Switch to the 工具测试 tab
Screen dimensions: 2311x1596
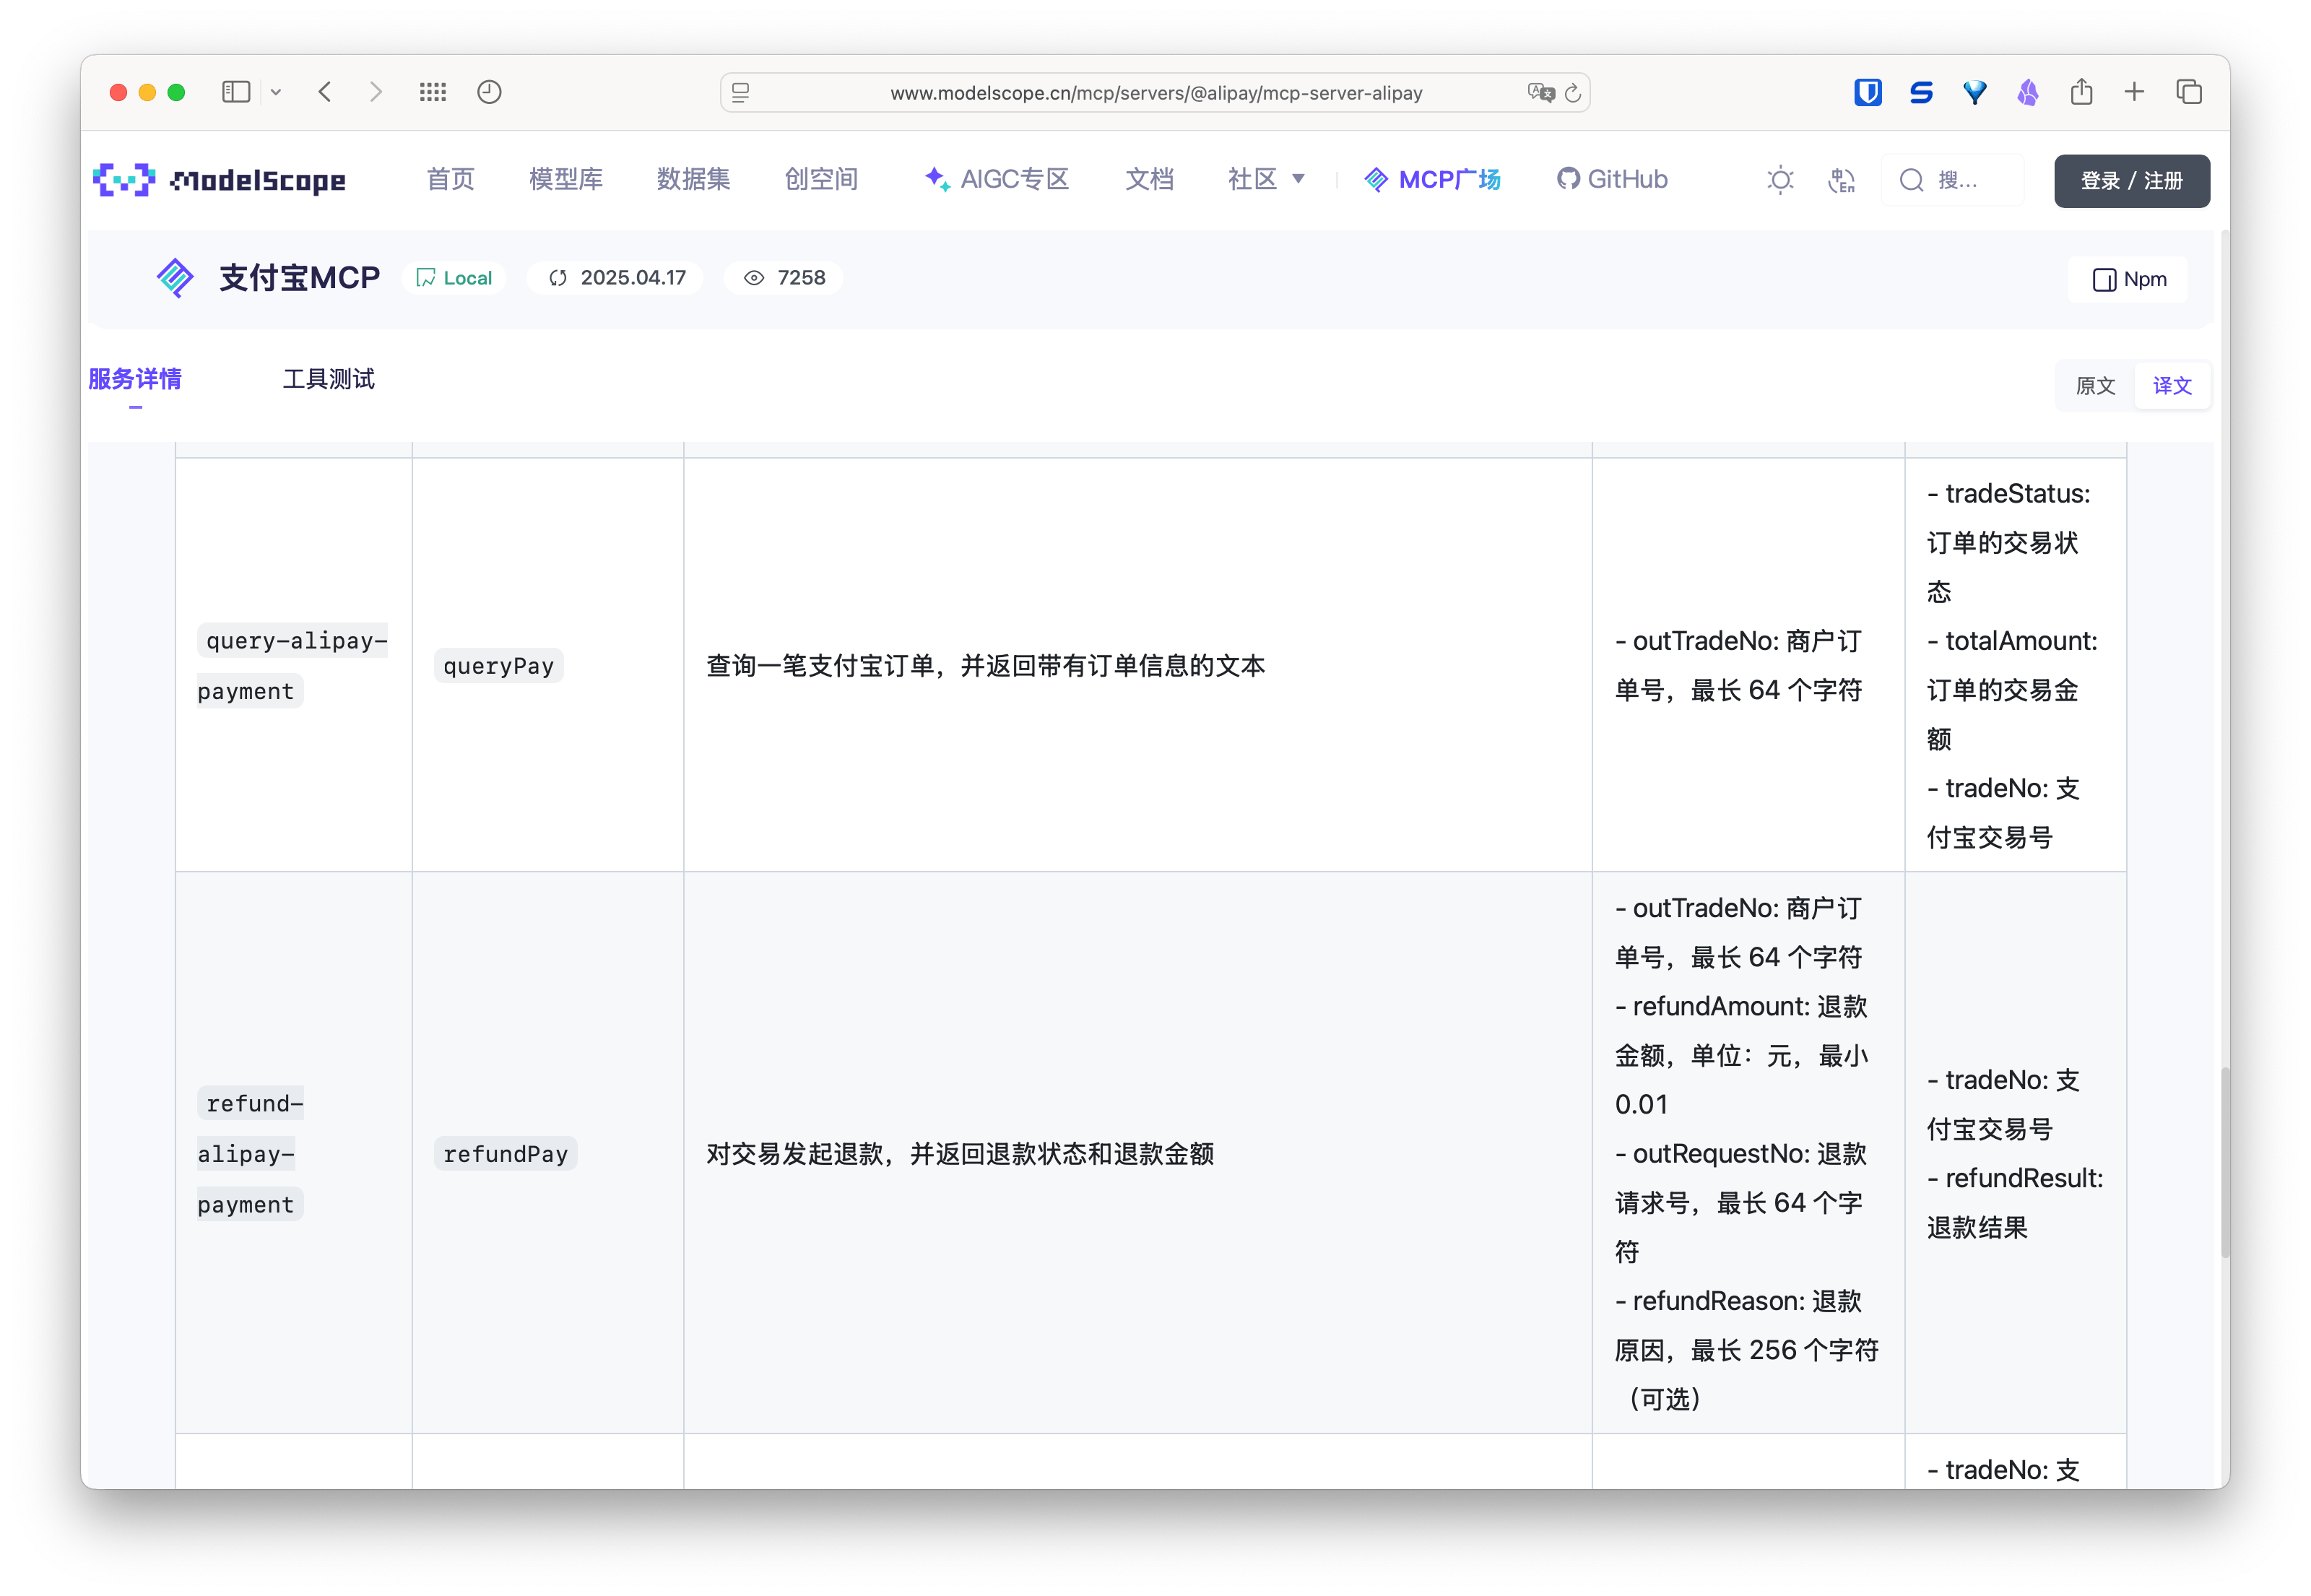click(x=328, y=379)
